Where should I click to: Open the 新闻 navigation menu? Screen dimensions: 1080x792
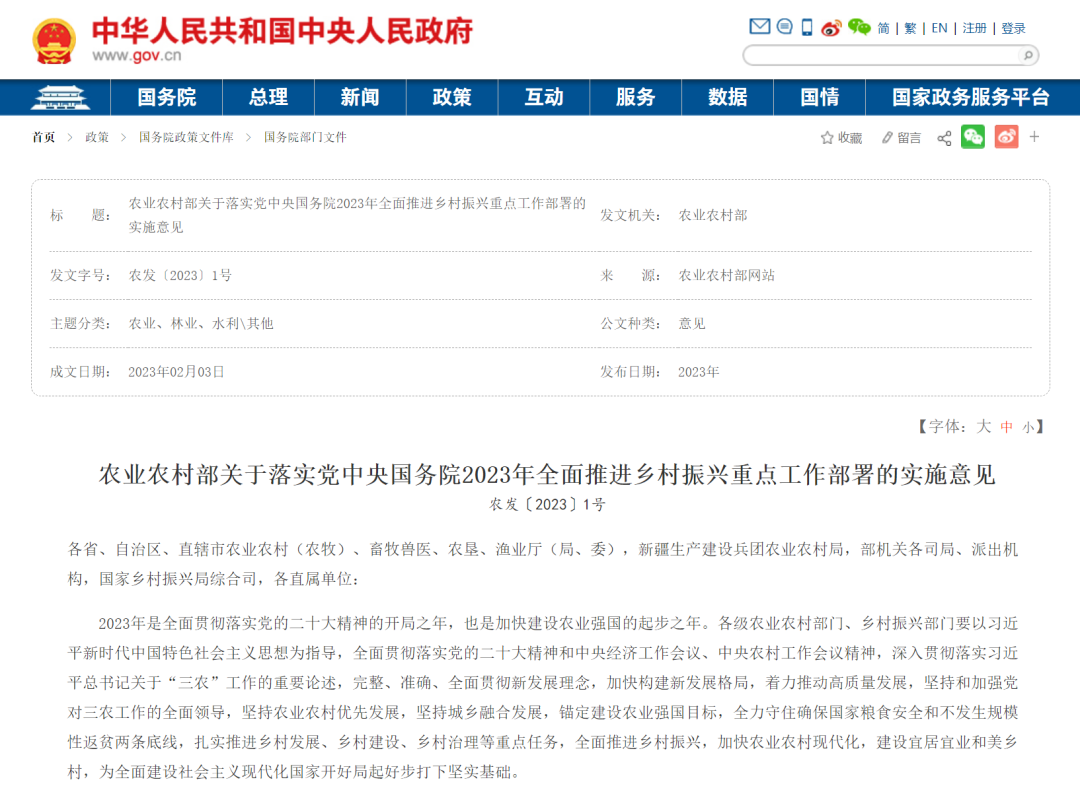pyautogui.click(x=360, y=97)
